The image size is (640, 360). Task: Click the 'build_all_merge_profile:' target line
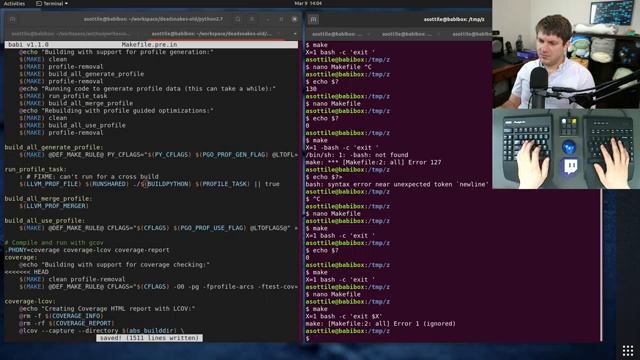[x=48, y=199]
